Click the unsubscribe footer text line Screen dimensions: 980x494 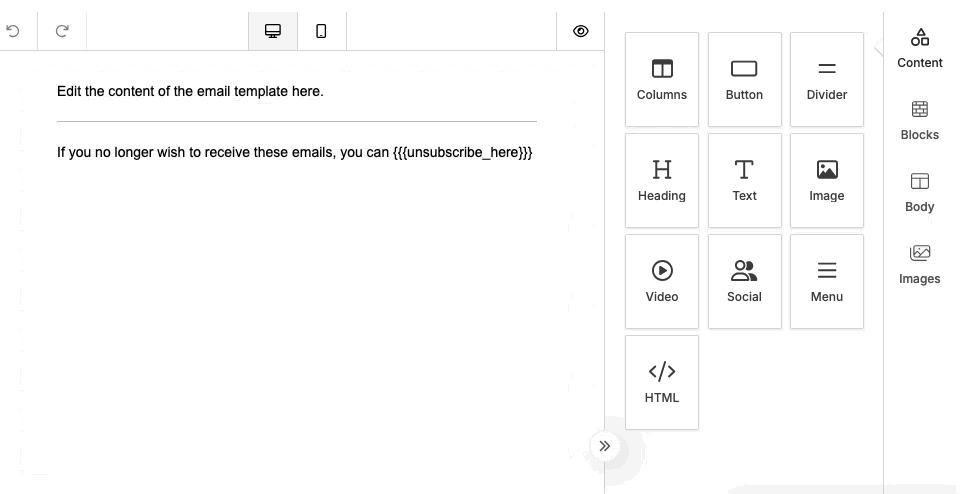pyautogui.click(x=295, y=153)
